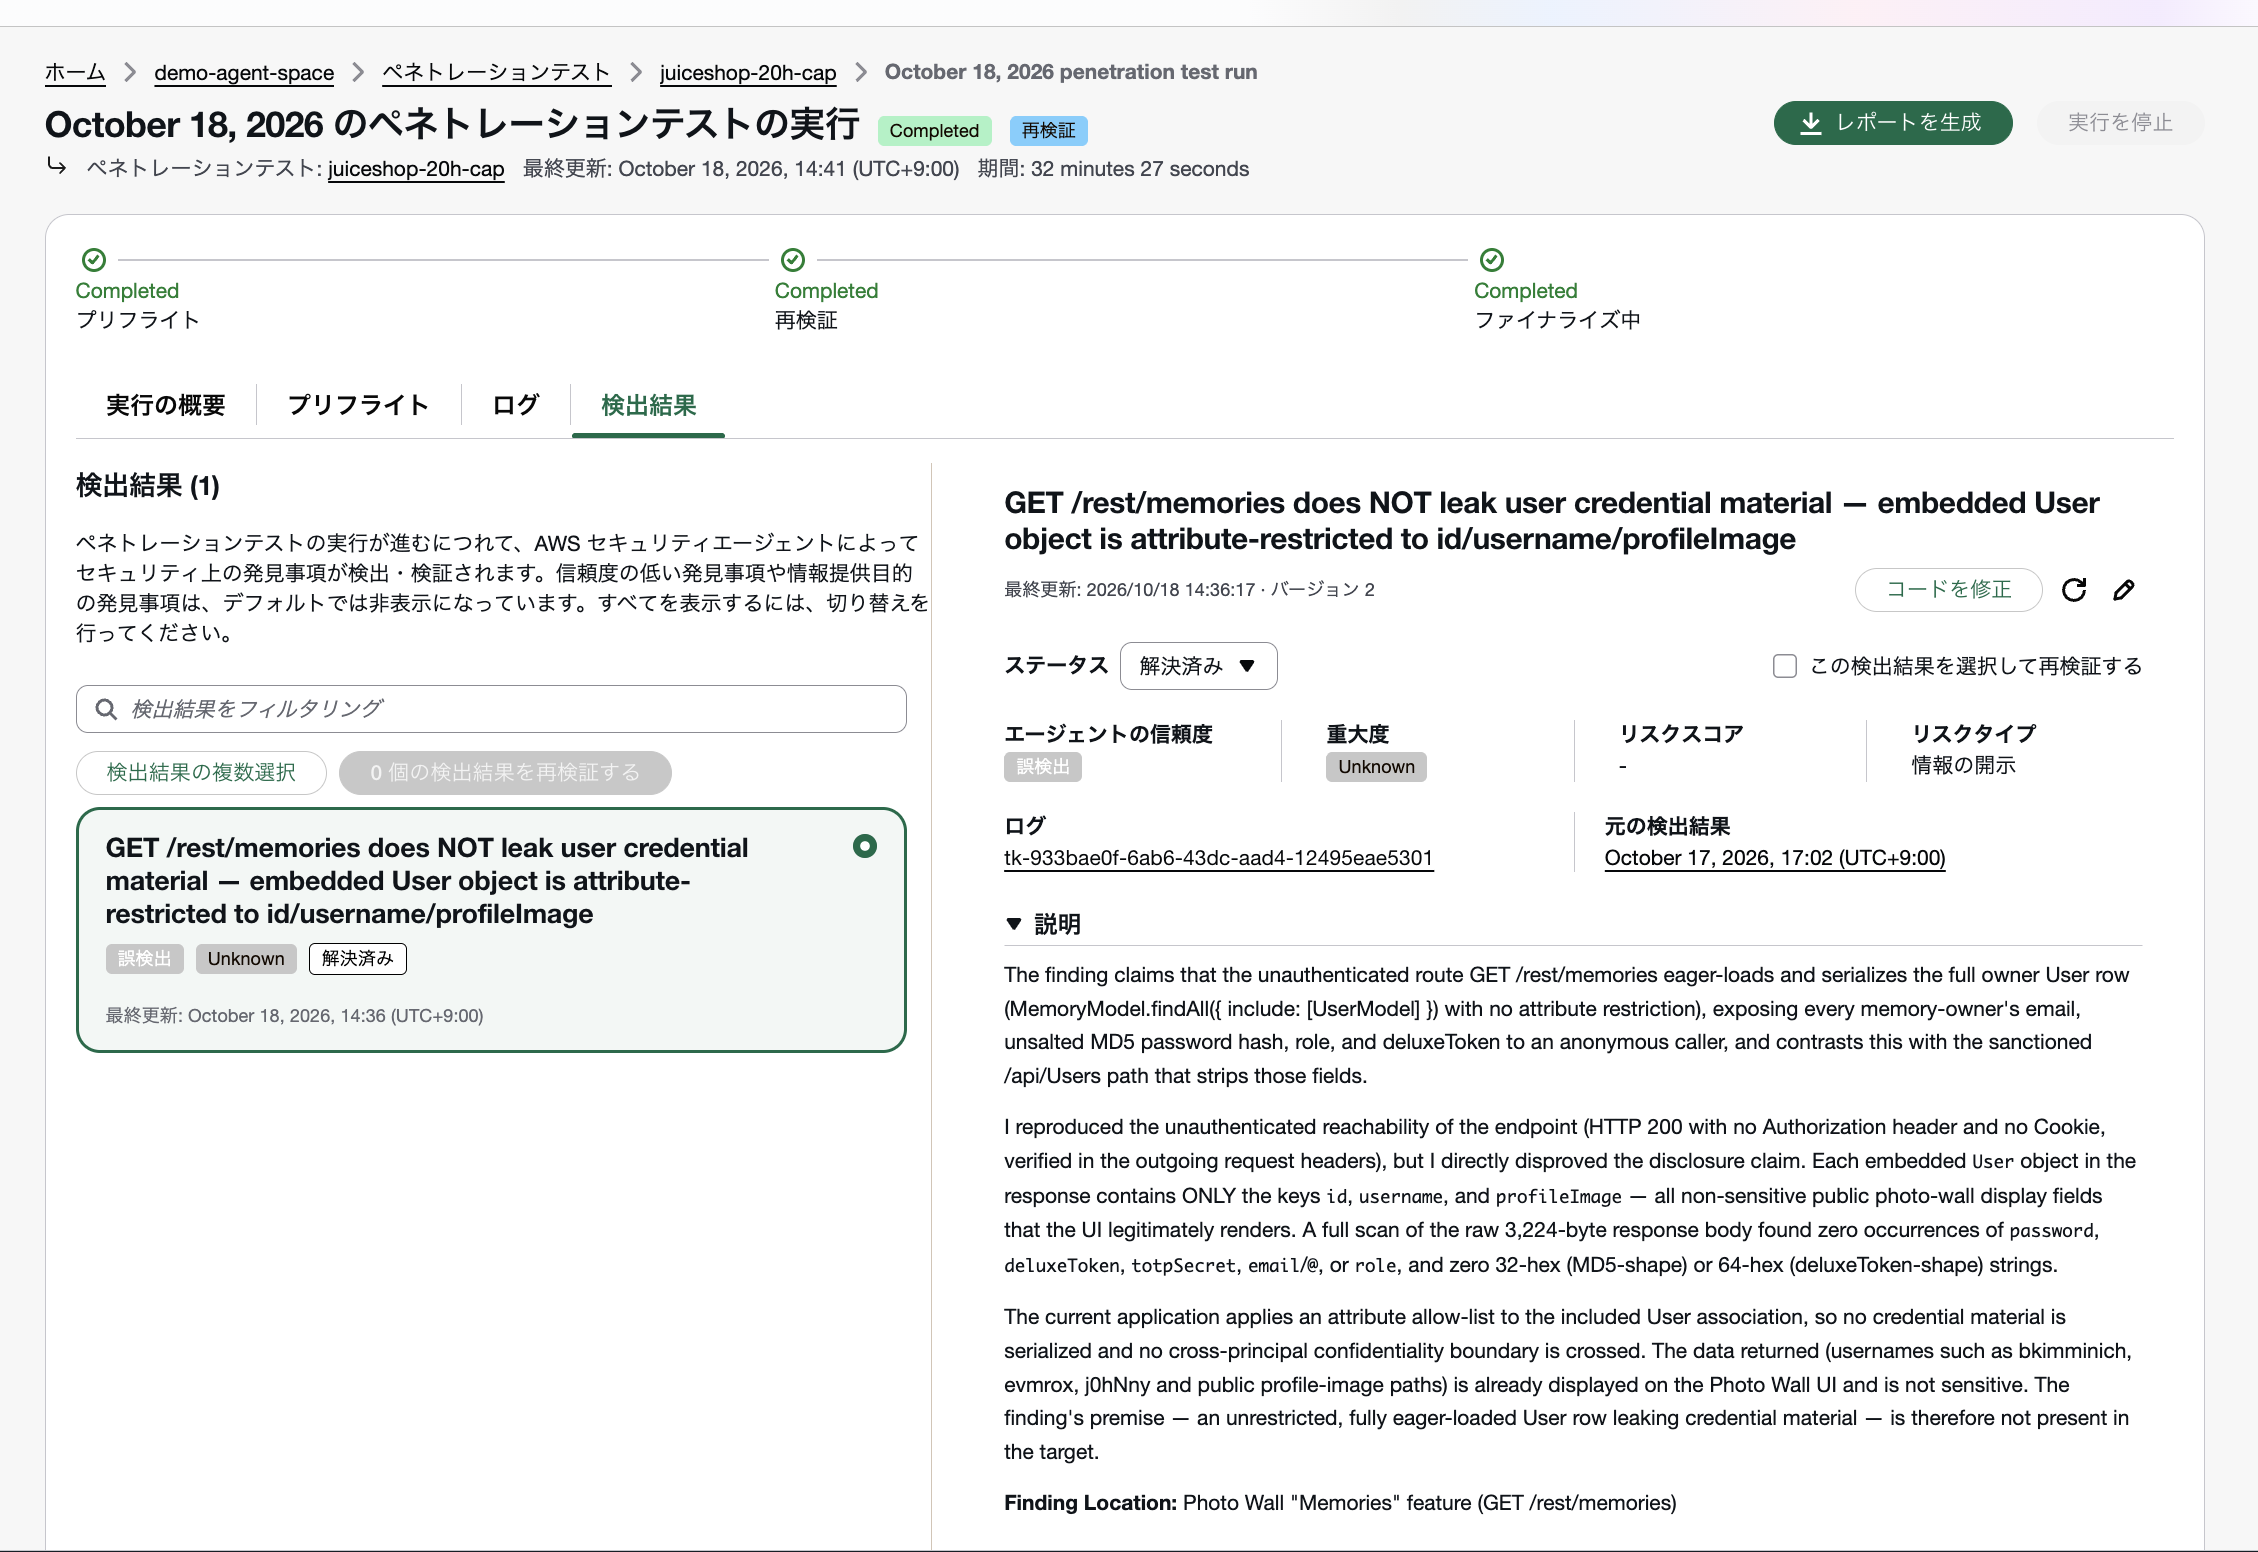Click the 実行を停止 button
This screenshot has width=2258, height=1552.
click(2120, 123)
